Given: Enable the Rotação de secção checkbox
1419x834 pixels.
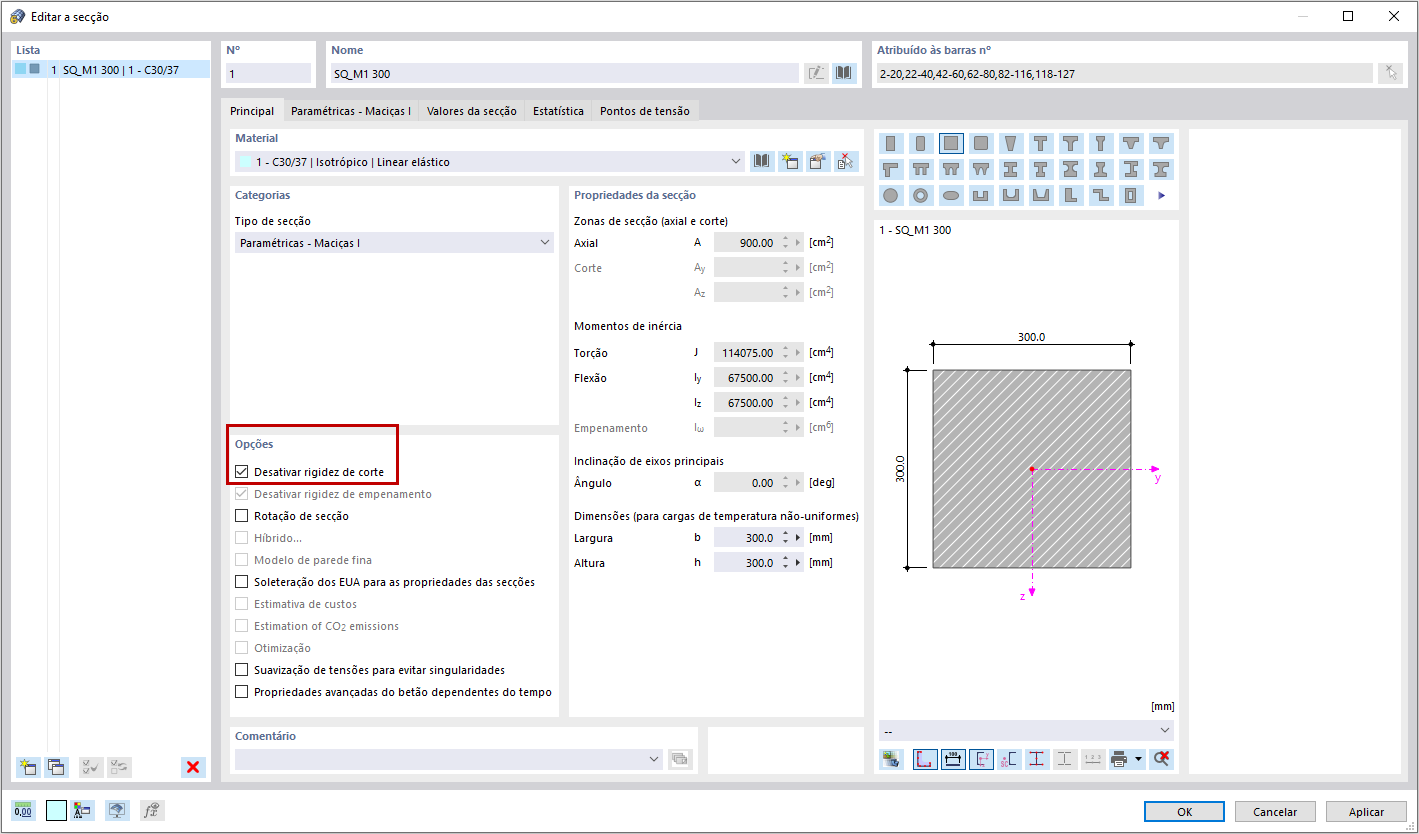Looking at the screenshot, I should pos(241,516).
